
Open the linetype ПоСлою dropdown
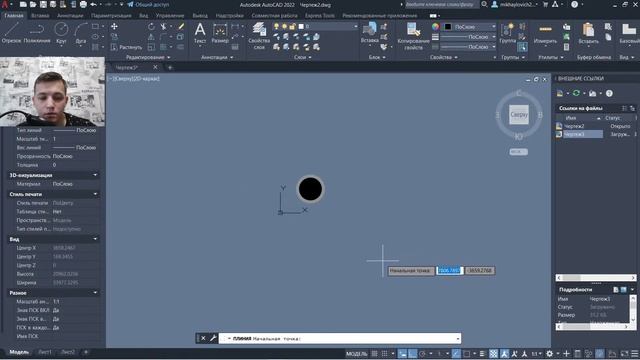(469, 47)
